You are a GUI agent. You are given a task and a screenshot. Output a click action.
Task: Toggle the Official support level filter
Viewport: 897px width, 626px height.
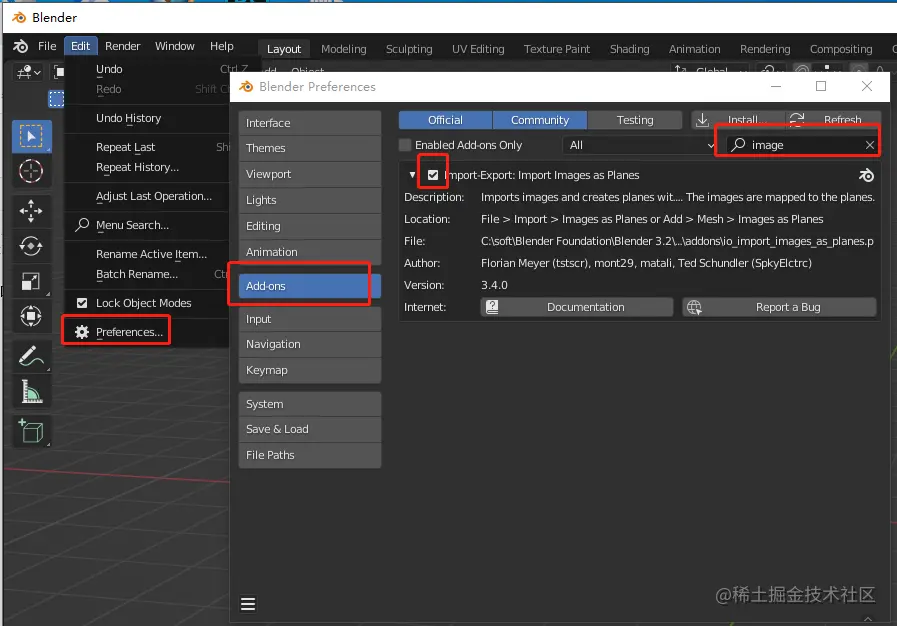point(445,120)
